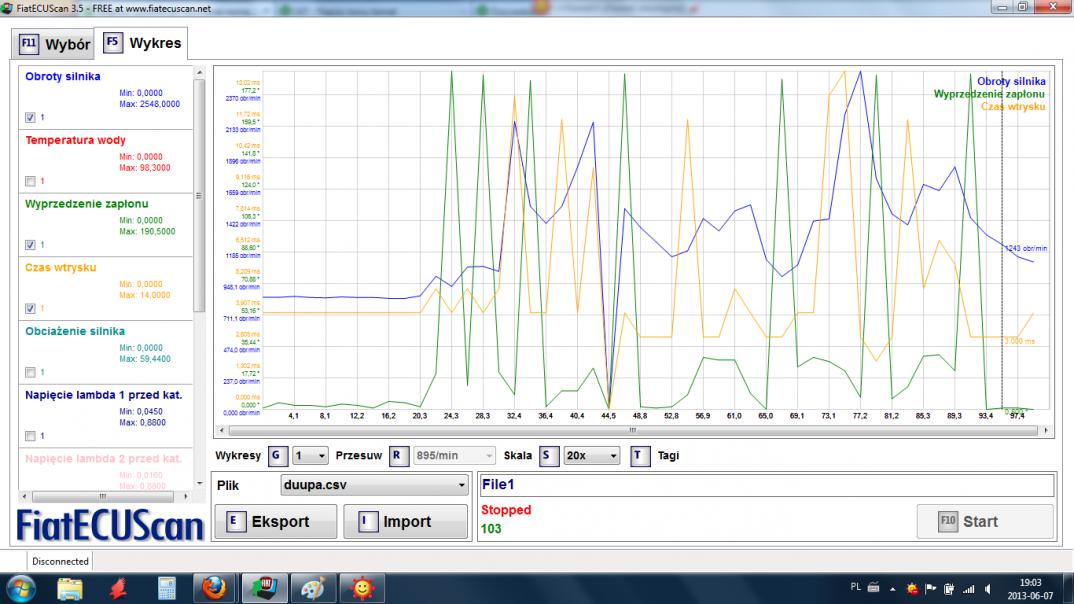Open the calculator from the taskbar
The height and width of the screenshot is (604, 1074).
[x=166, y=588]
